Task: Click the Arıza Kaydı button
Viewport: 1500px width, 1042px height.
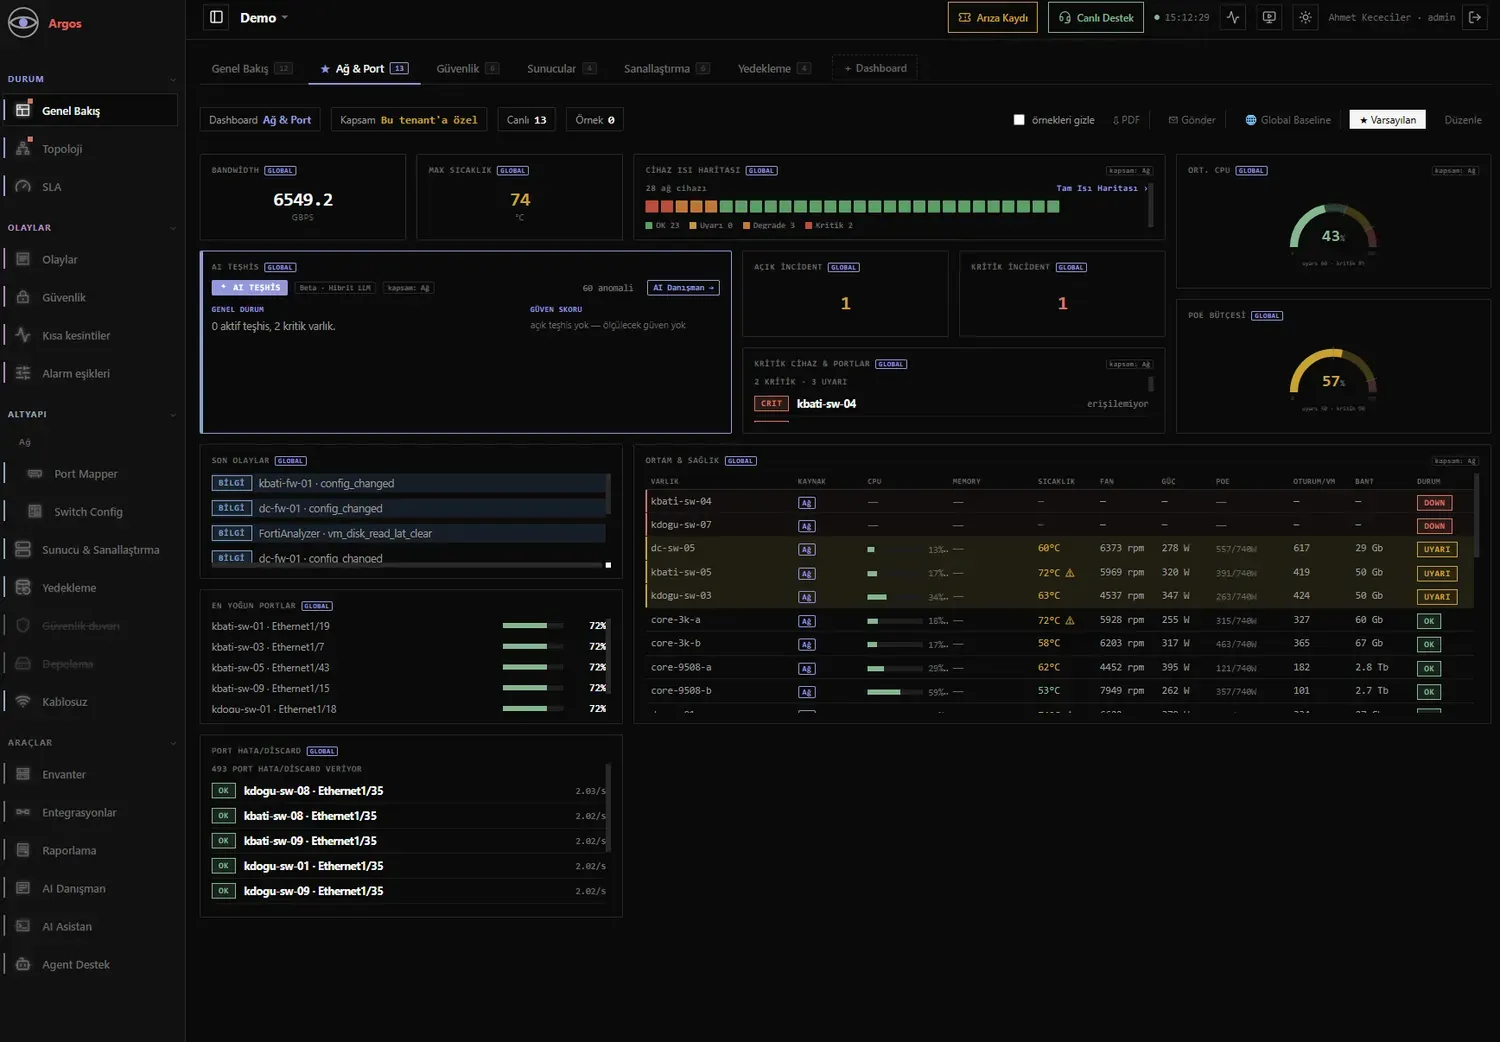Action: (x=992, y=17)
